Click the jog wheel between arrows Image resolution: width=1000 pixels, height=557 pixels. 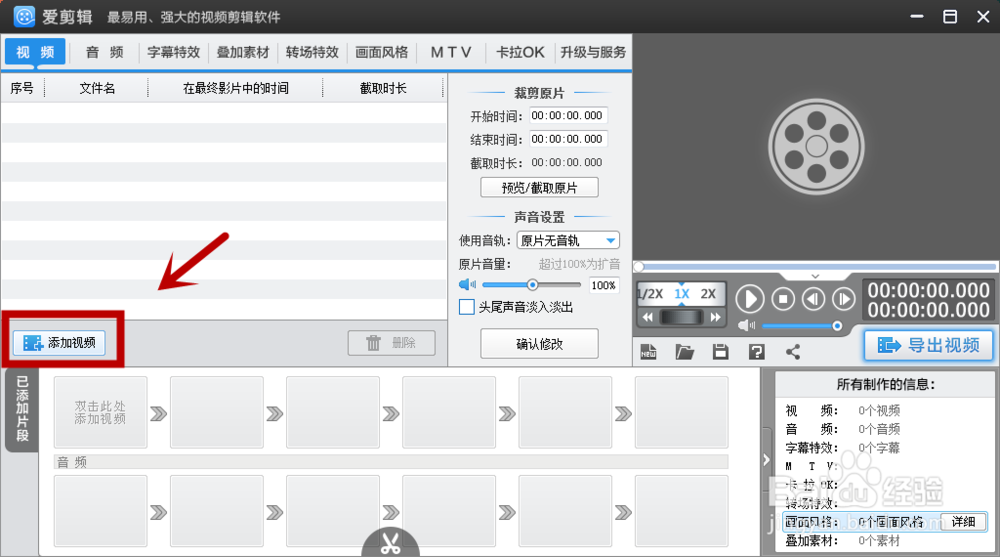click(681, 317)
